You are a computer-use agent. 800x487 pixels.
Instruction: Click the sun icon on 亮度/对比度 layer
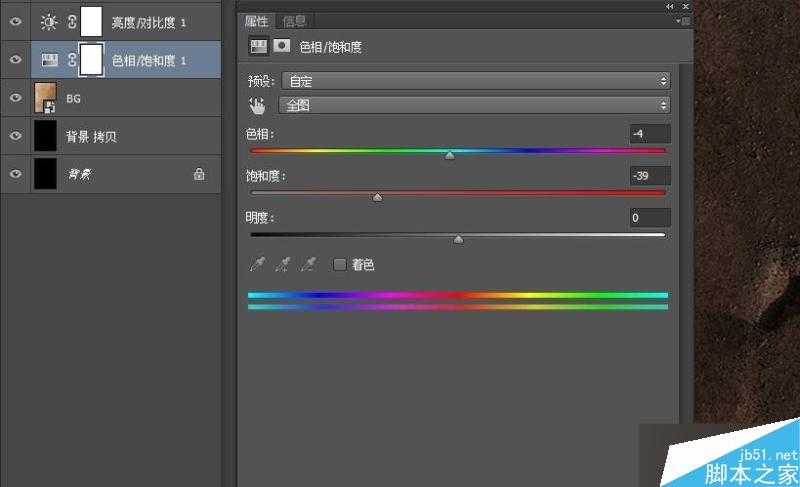pos(46,21)
